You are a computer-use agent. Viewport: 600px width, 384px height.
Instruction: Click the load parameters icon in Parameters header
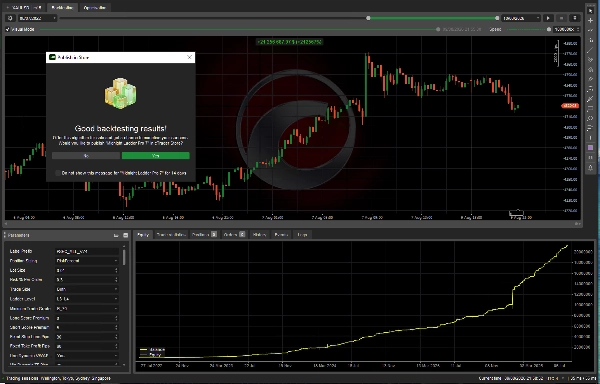coord(116,236)
